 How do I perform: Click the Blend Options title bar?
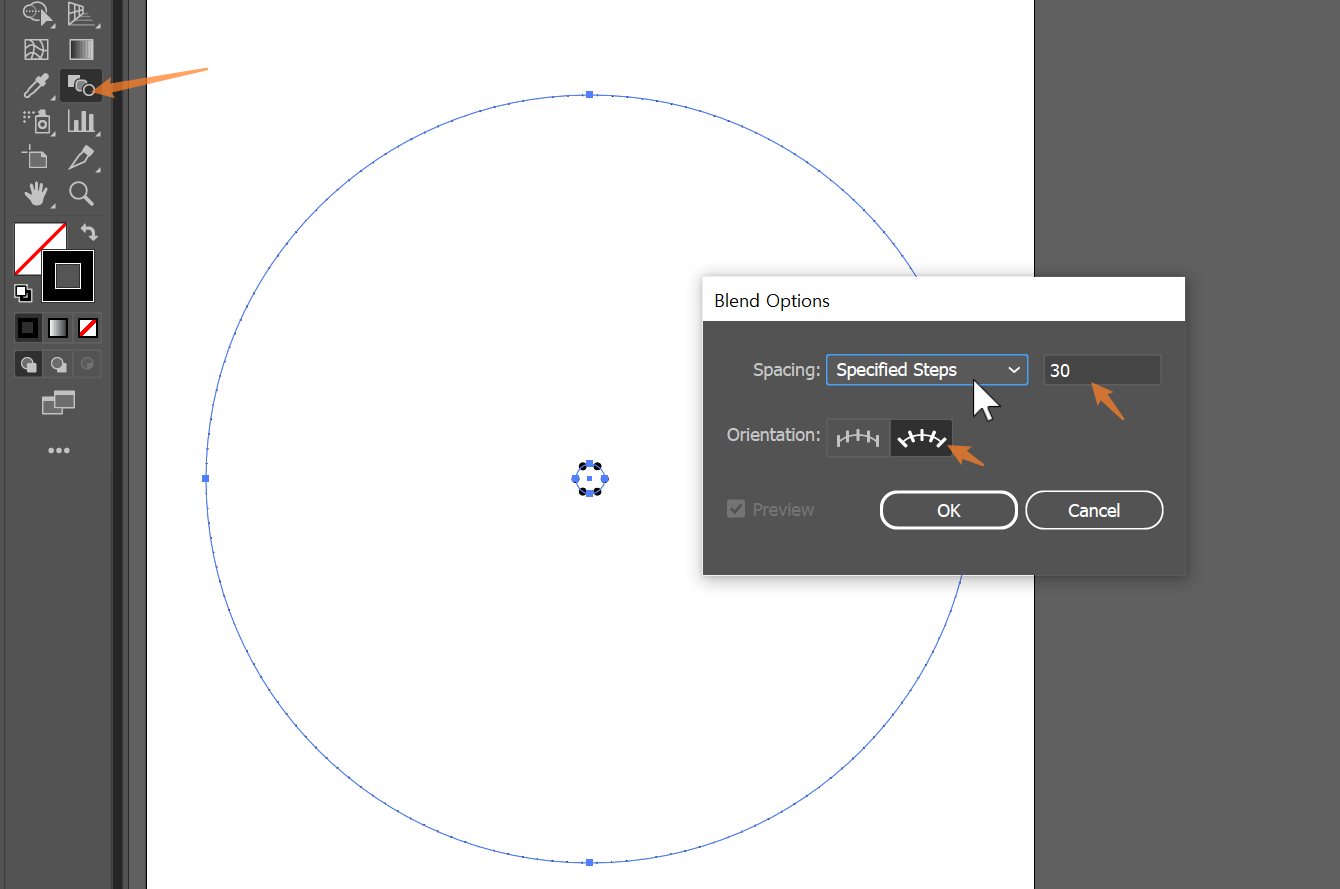point(944,300)
